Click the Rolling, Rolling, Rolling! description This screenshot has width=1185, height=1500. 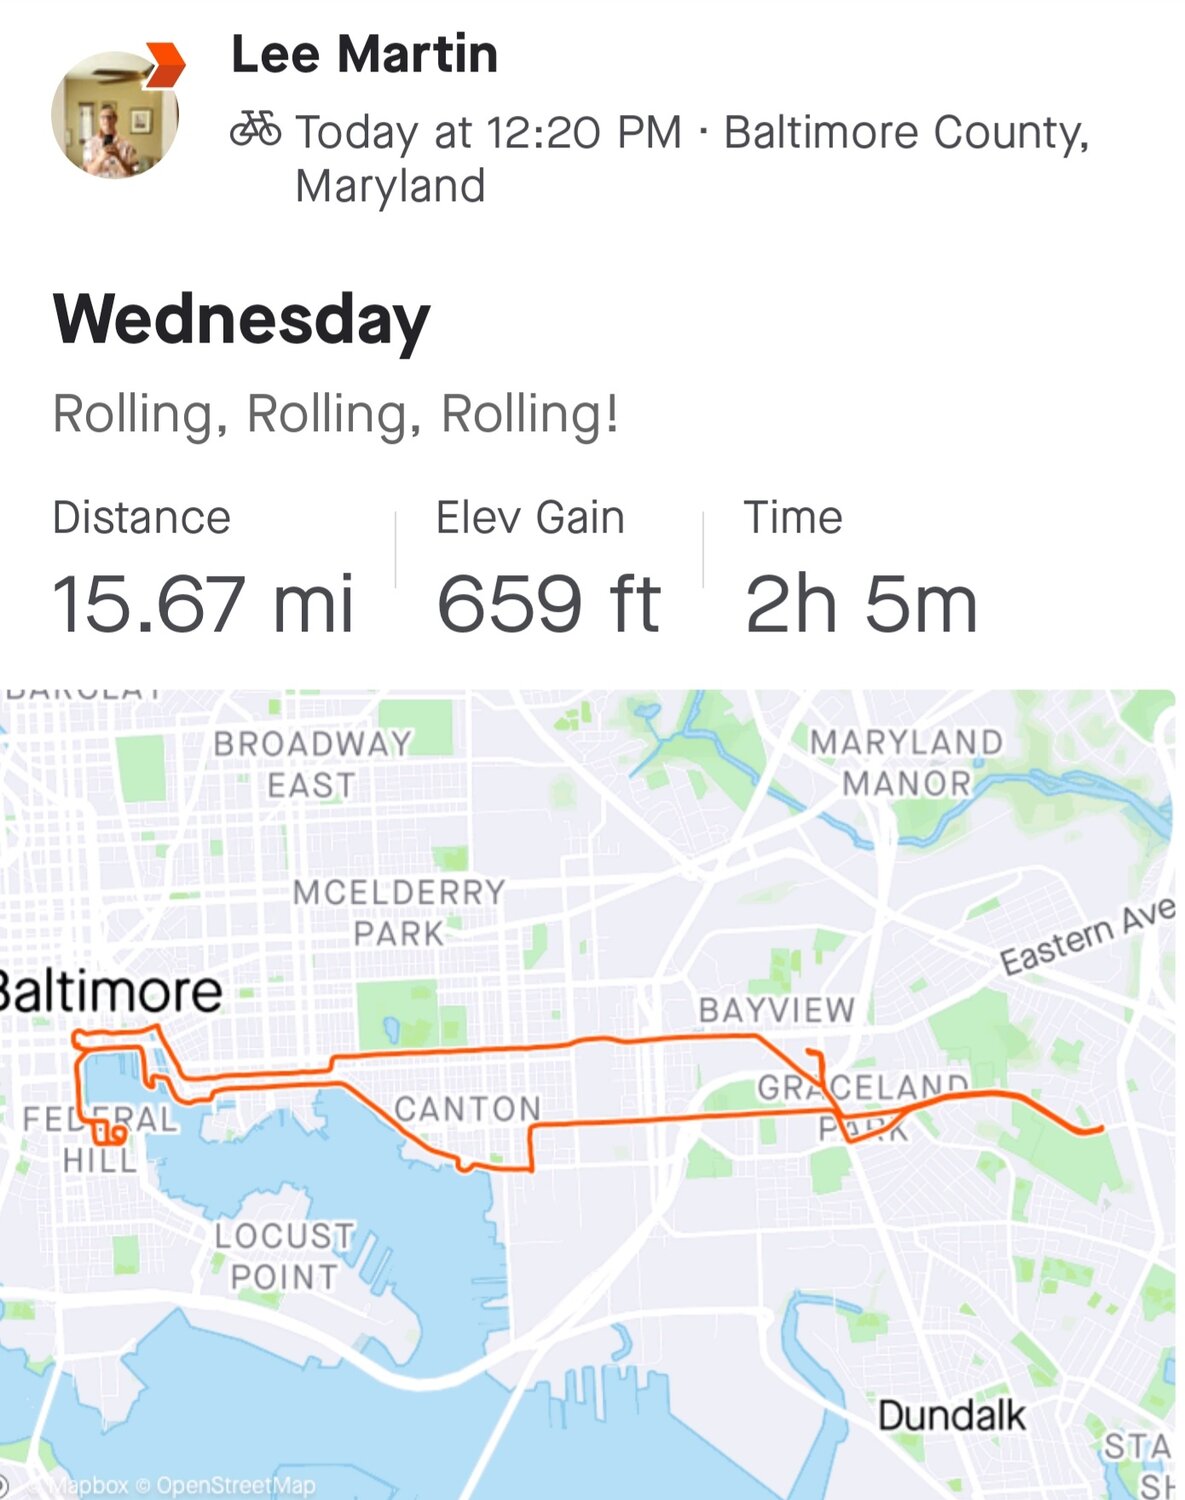click(x=335, y=414)
